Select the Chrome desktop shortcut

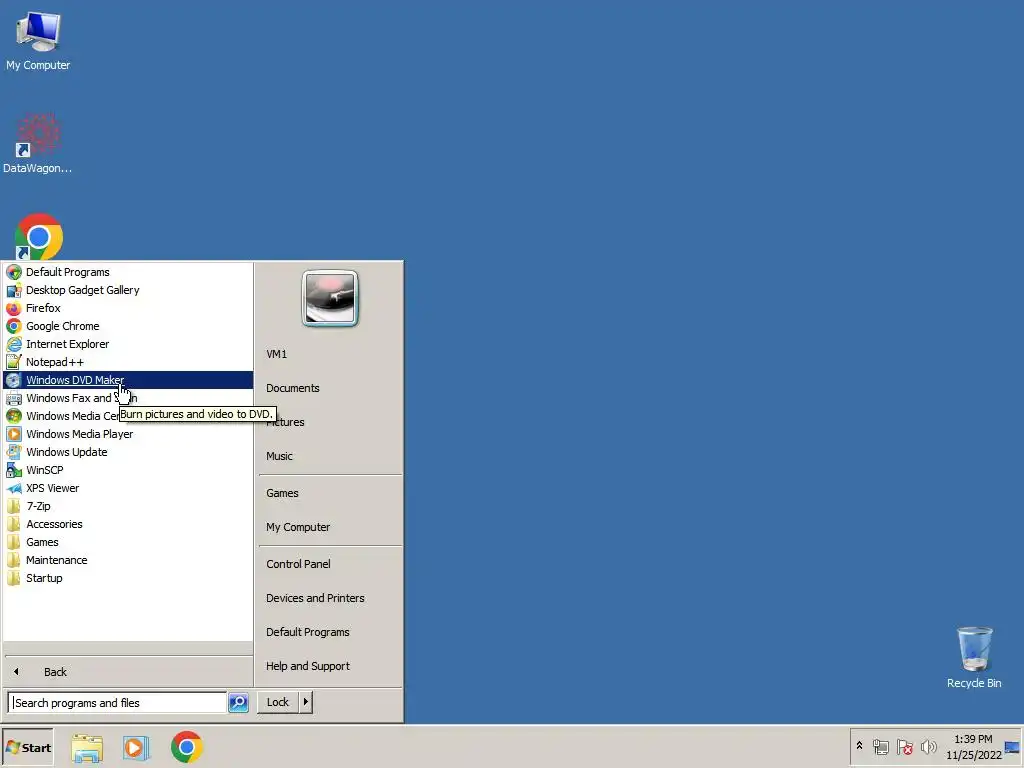coord(39,236)
